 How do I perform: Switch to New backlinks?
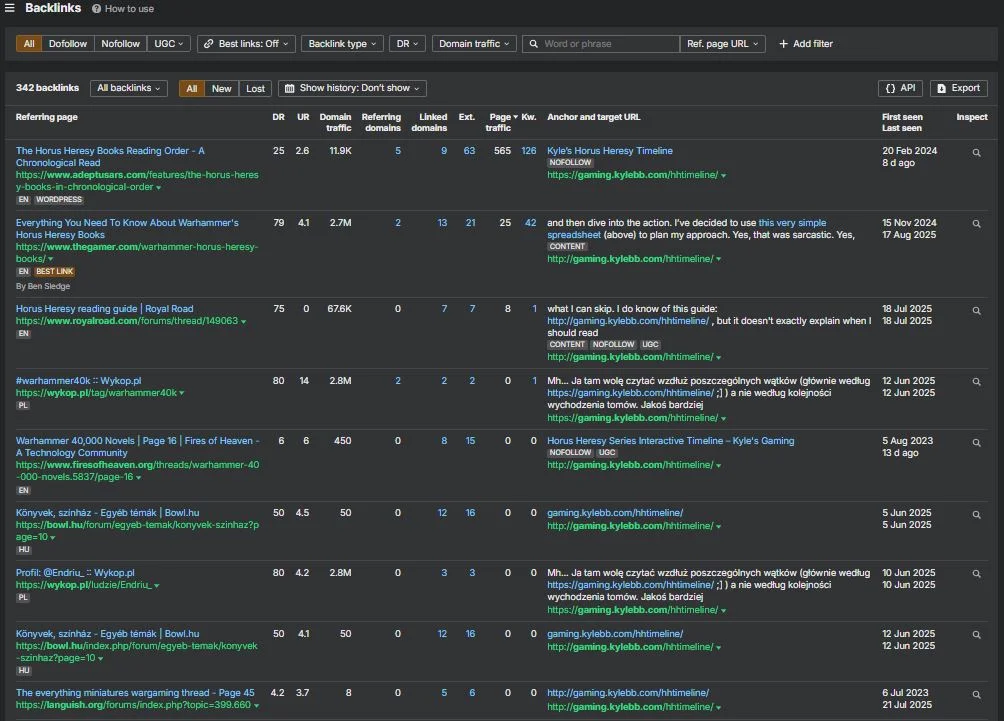(x=222, y=88)
